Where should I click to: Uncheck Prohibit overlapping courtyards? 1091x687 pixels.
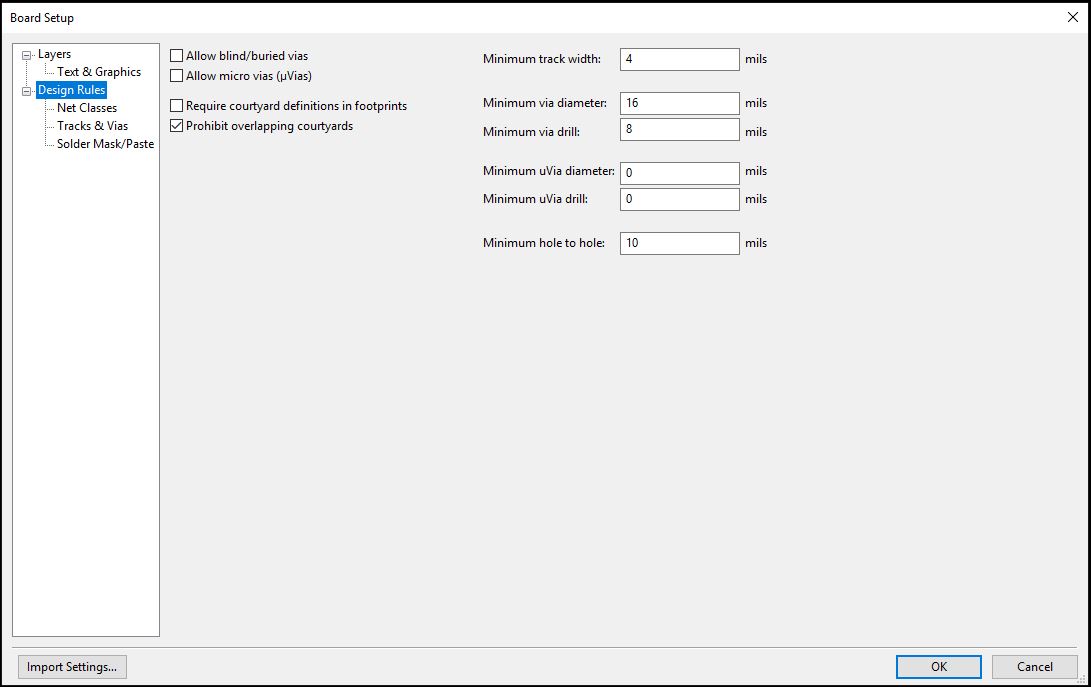click(177, 126)
